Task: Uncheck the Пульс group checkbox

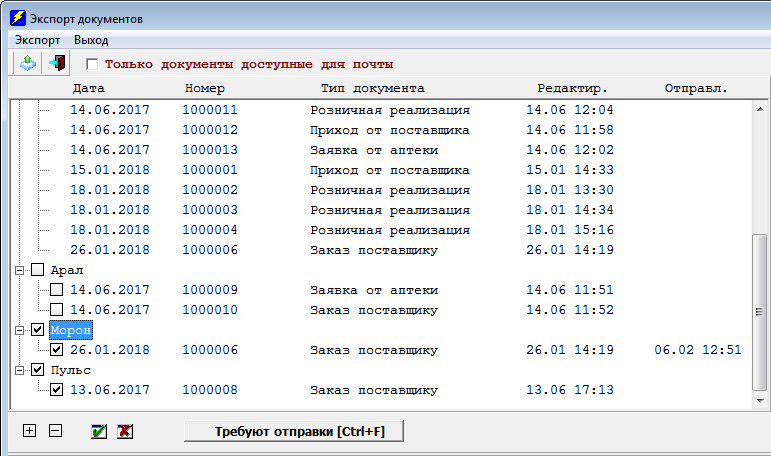Action: coord(37,369)
